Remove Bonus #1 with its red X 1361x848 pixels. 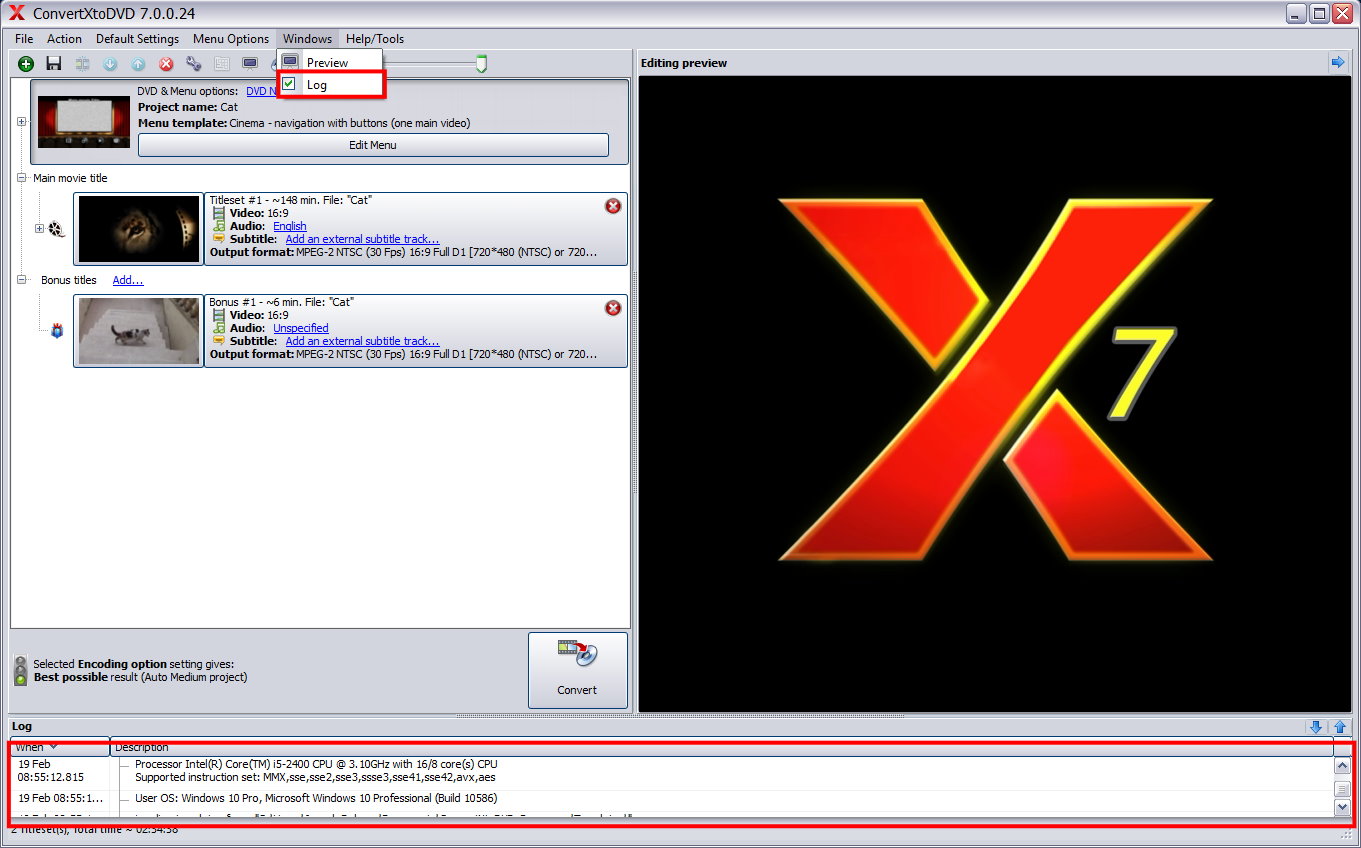coord(613,308)
